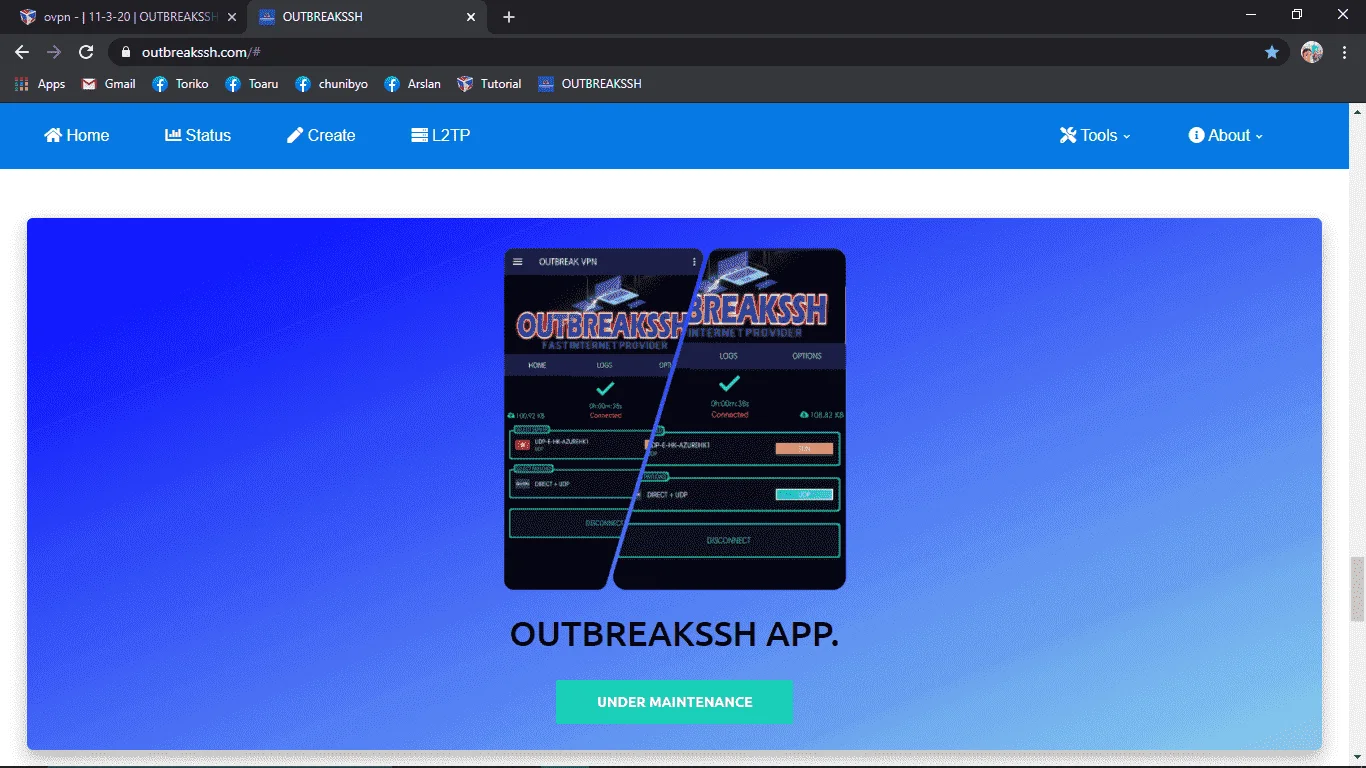Screen dimensions: 1366x768
Task: Switch to the ovpn 11-3-20 tab
Action: tap(128, 17)
